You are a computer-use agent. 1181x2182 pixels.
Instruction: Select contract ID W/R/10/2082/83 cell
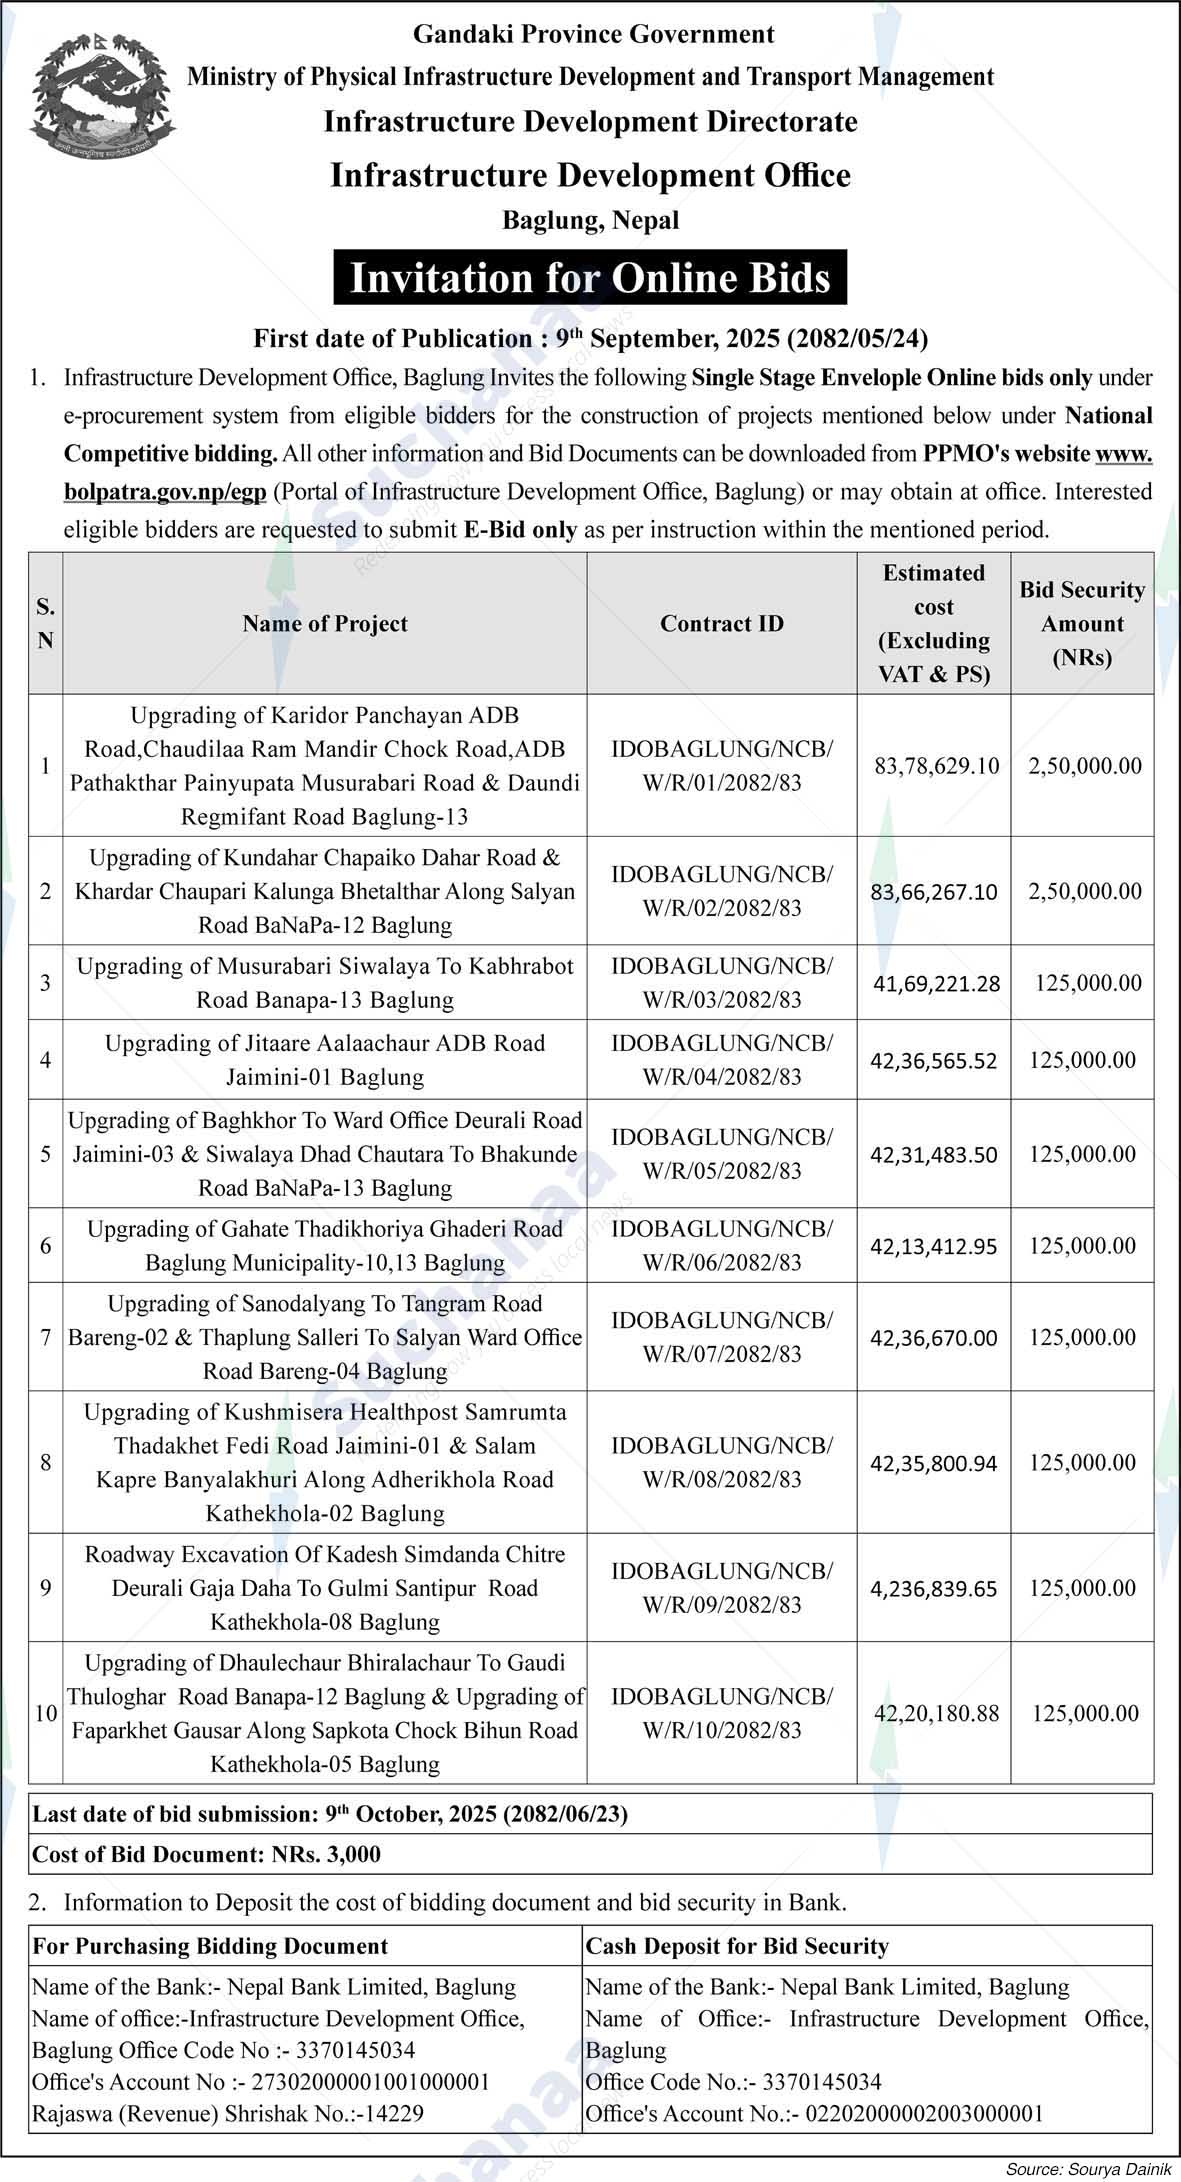point(721,1714)
